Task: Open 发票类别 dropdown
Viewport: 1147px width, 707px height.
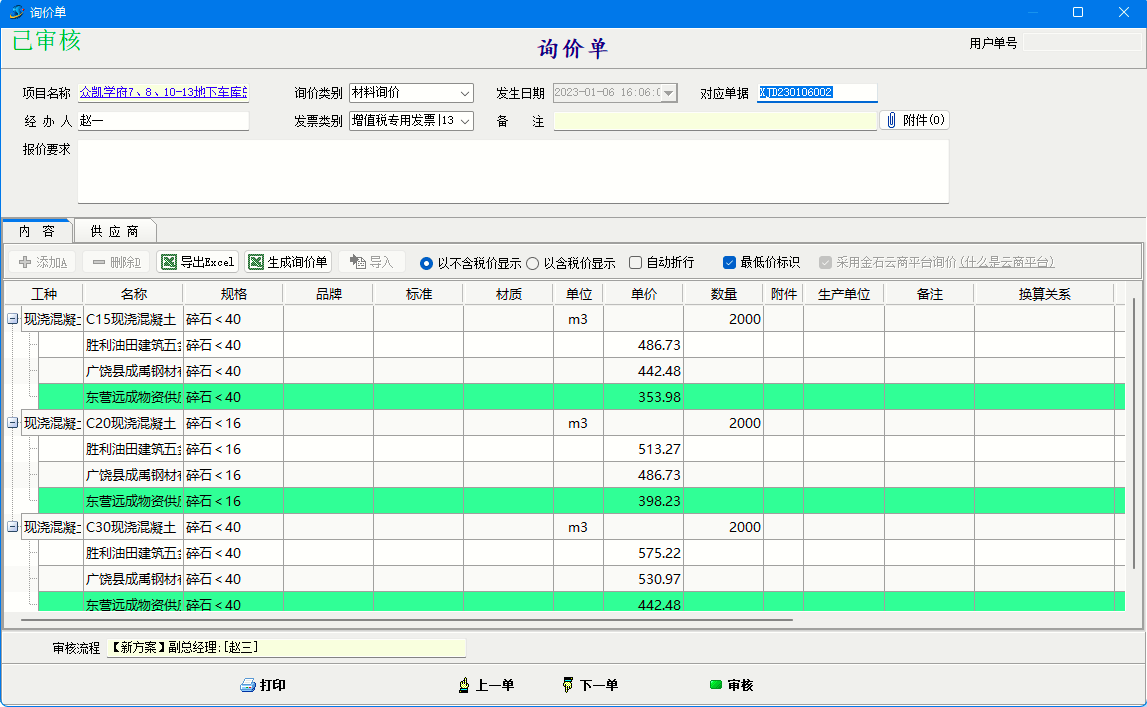Action: coord(465,121)
